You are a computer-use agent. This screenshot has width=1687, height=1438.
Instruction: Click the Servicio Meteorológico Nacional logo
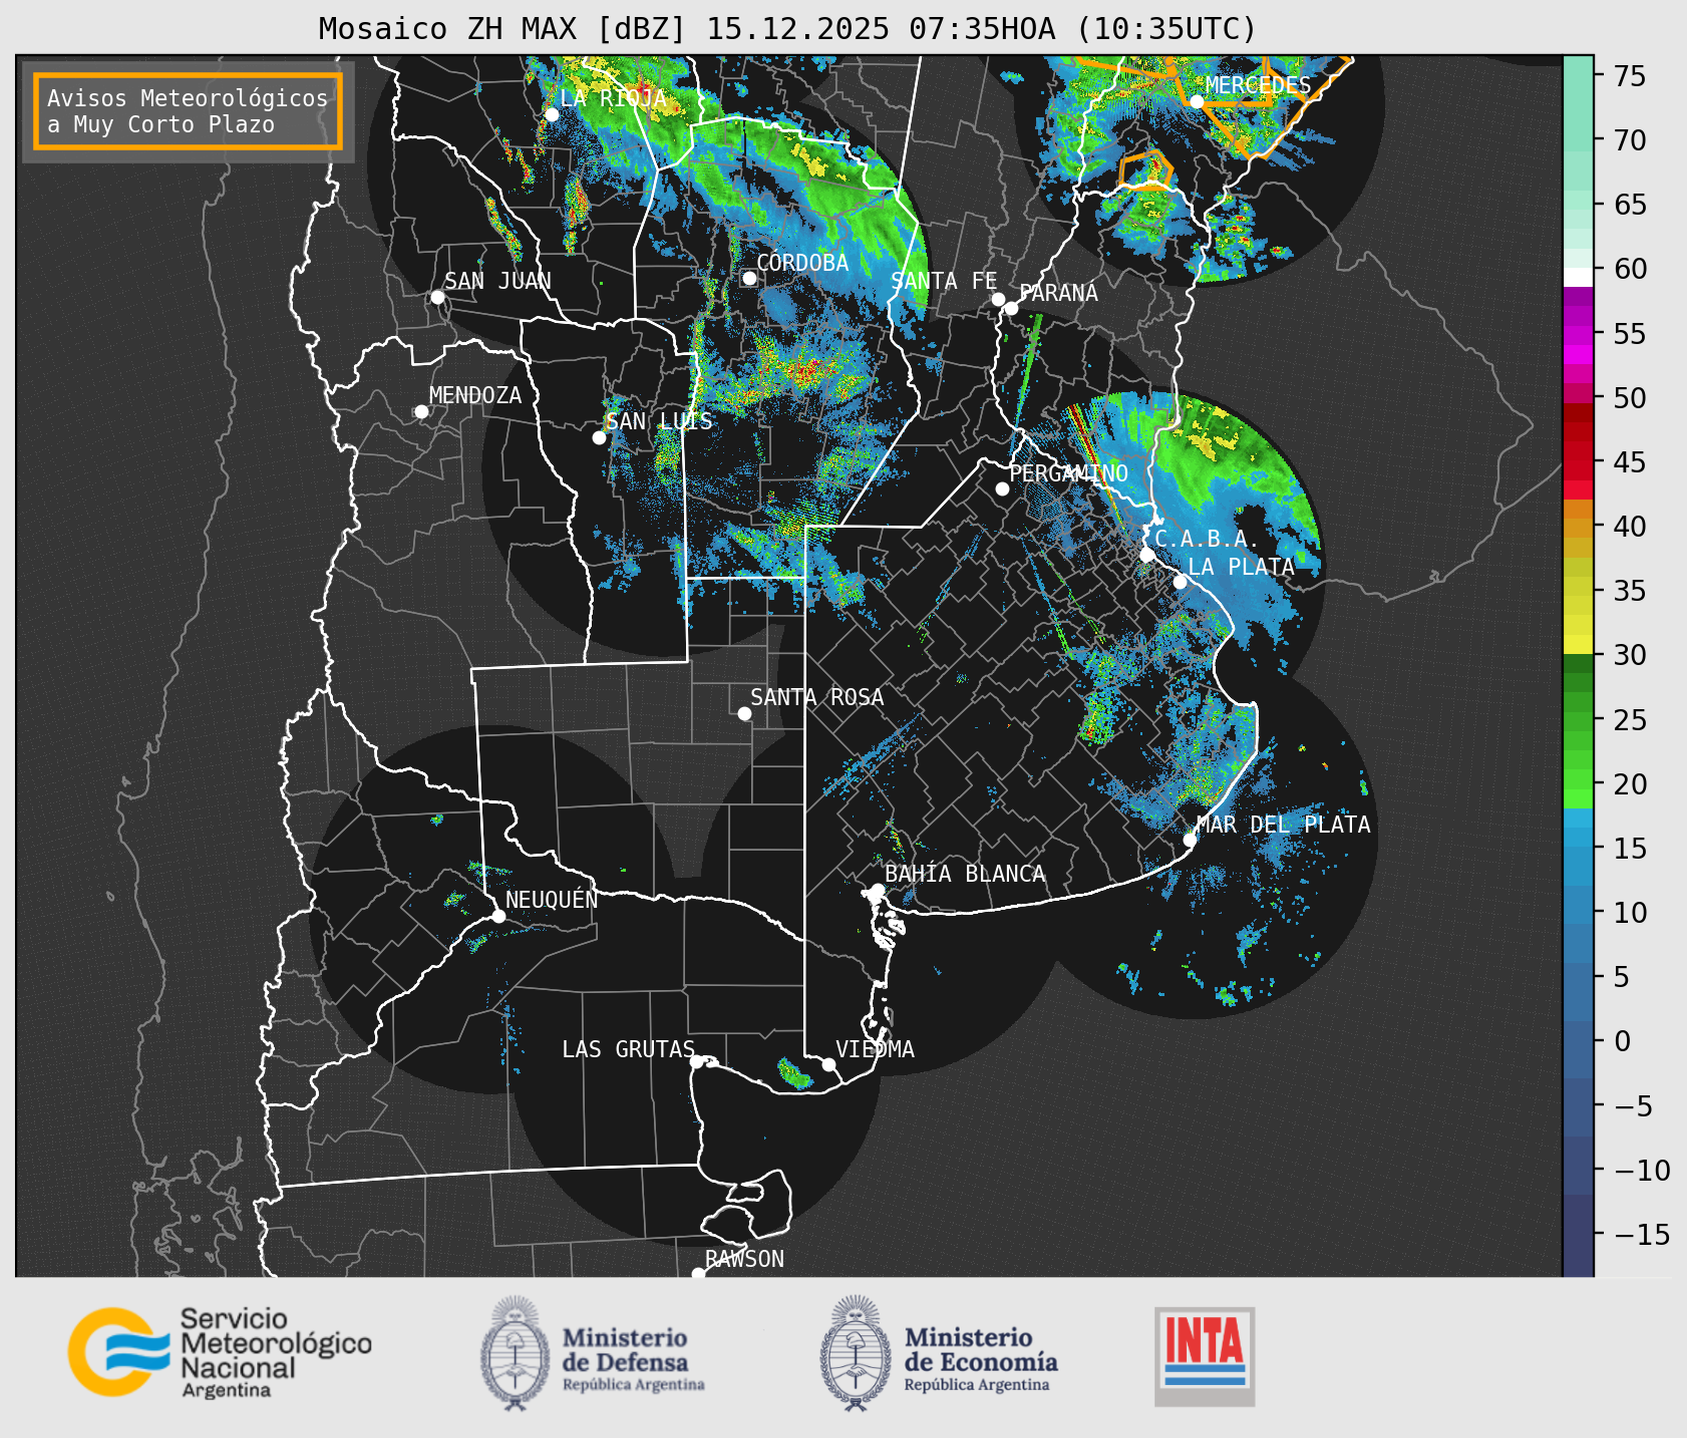220,1352
